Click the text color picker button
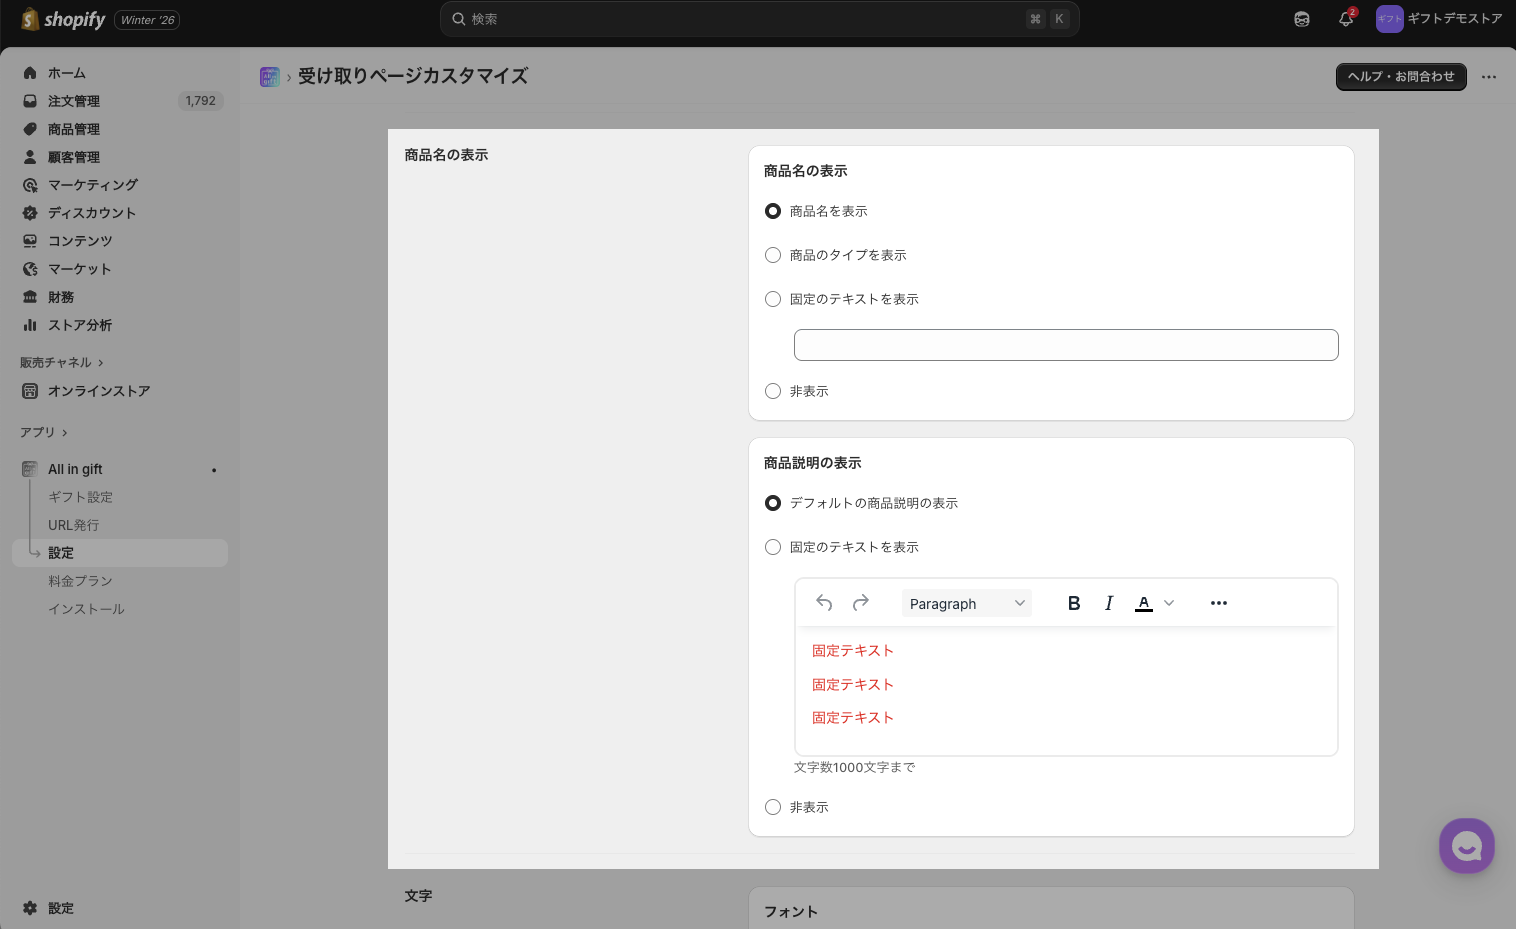This screenshot has width=1516, height=929. click(1144, 603)
